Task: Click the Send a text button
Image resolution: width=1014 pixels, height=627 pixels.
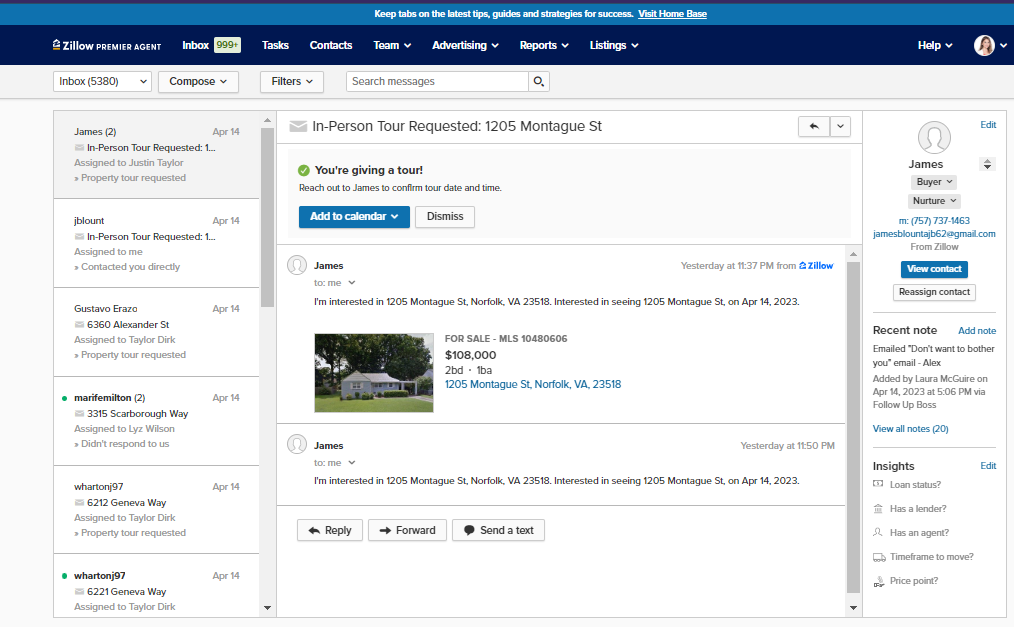Action: 498,530
